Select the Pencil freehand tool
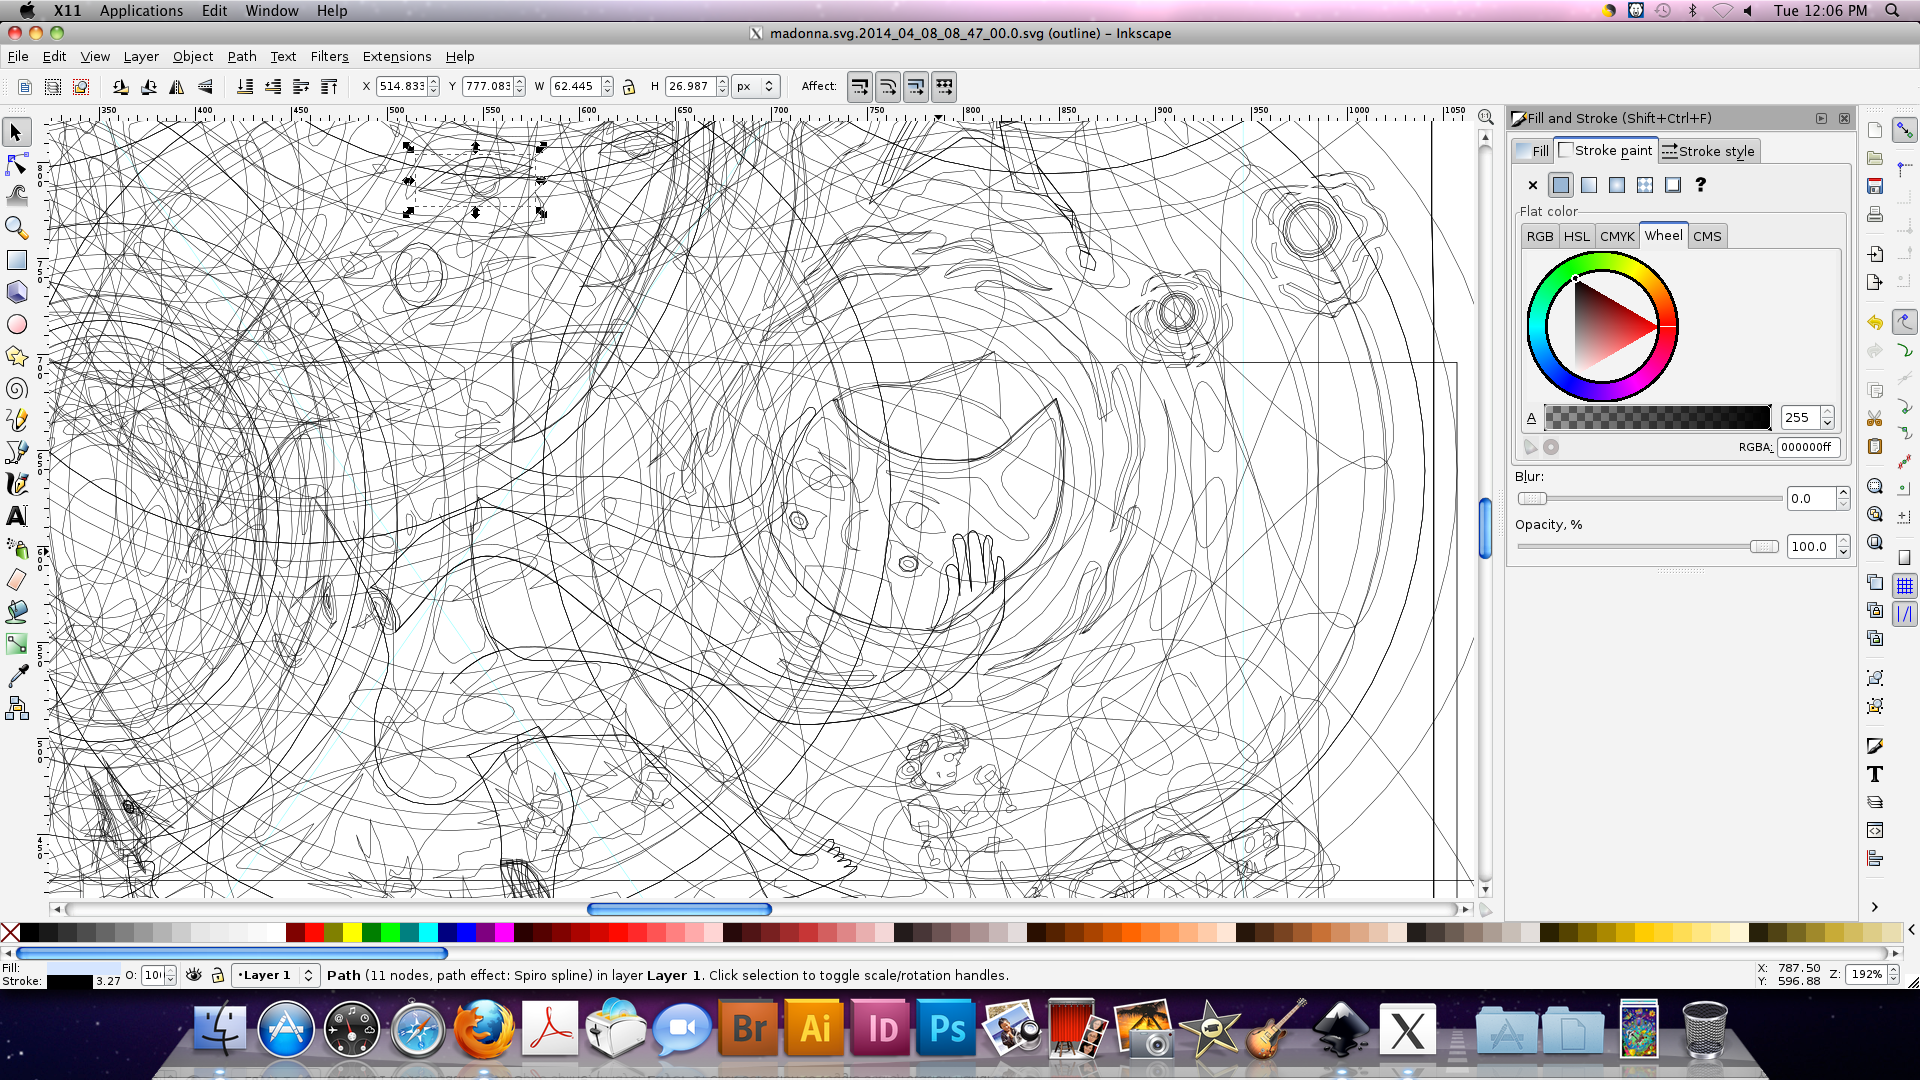1920x1080 pixels. (x=17, y=420)
